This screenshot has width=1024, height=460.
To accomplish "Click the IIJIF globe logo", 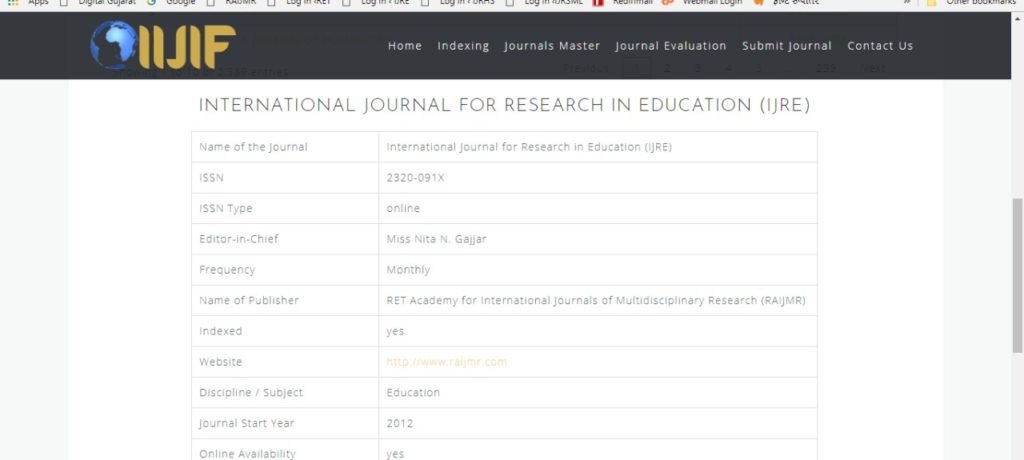I will click(163, 45).
